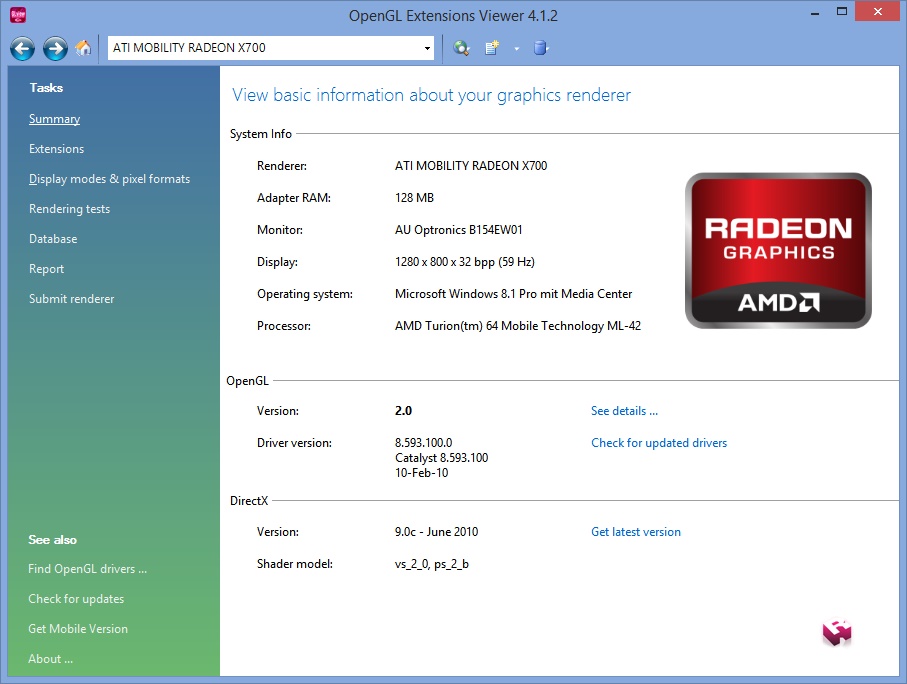Minimize the OpenGL Extensions Viewer window
This screenshot has height=684, width=907.
pyautogui.click(x=815, y=12)
